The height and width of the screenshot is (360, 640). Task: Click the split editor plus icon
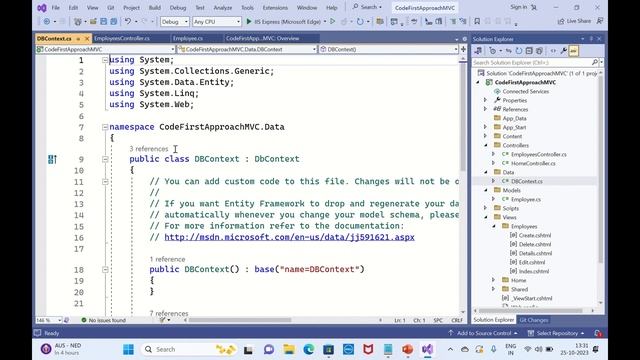coord(463,49)
